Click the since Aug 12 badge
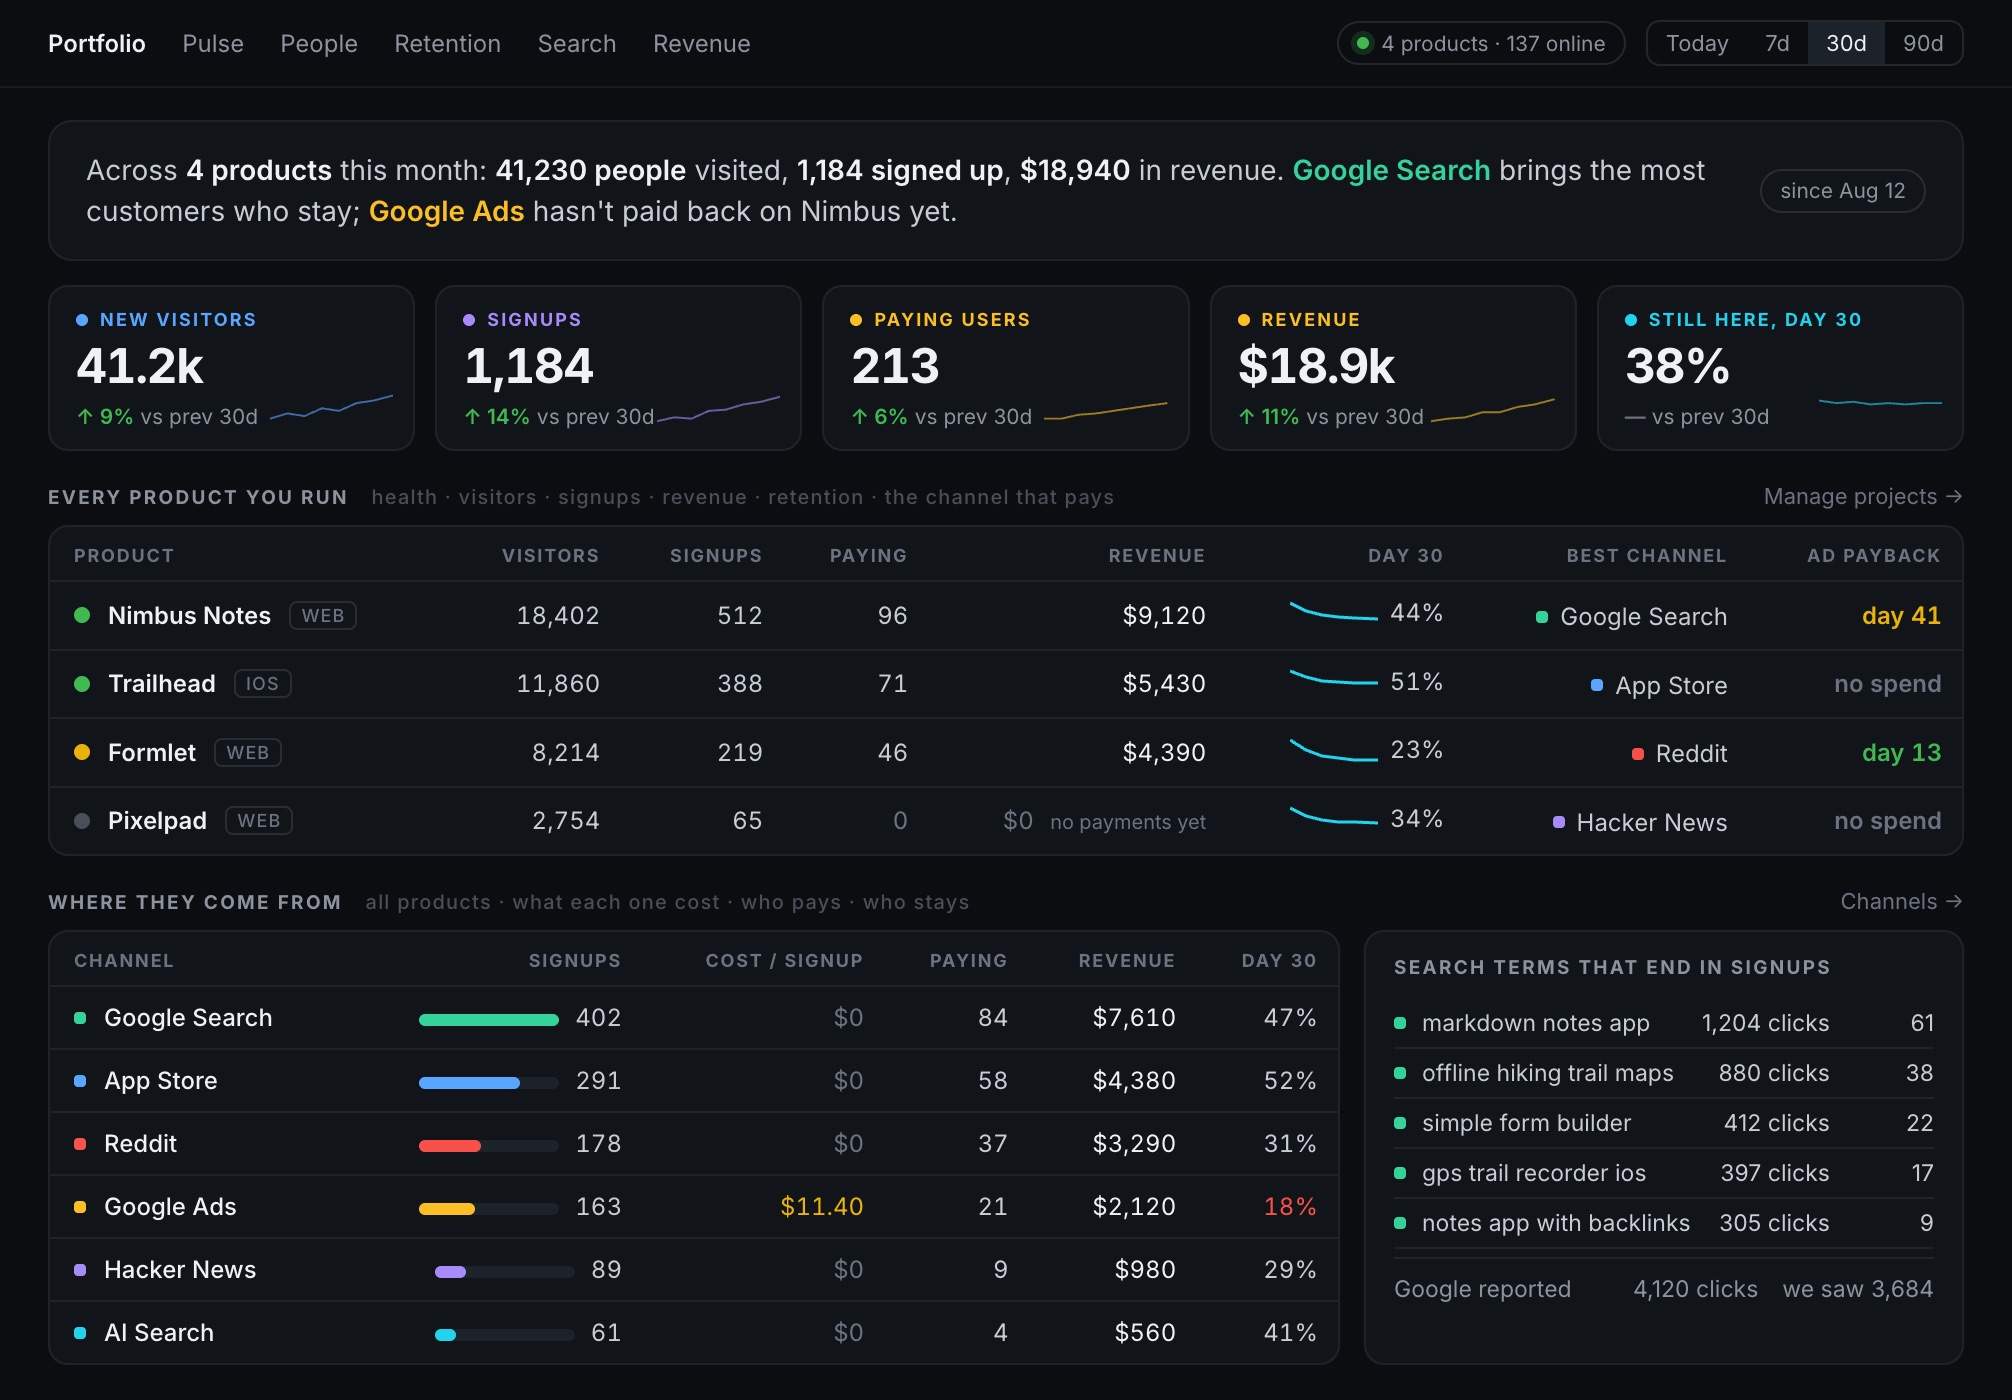The width and height of the screenshot is (2012, 1400). [1843, 191]
